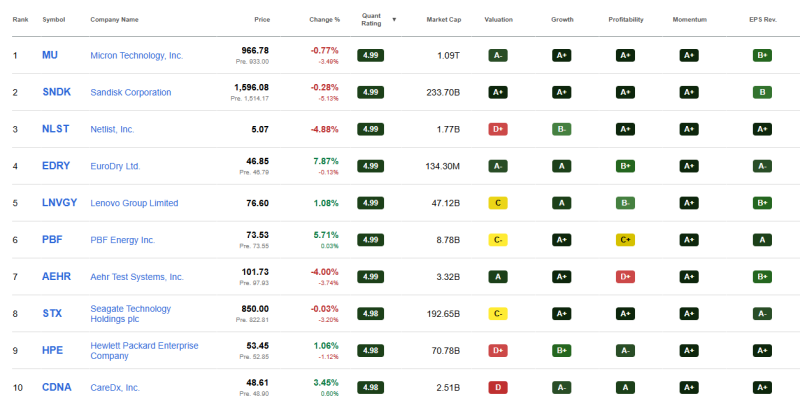Click EDRY's A growth grade badge
This screenshot has height=399, width=800.
(562, 166)
